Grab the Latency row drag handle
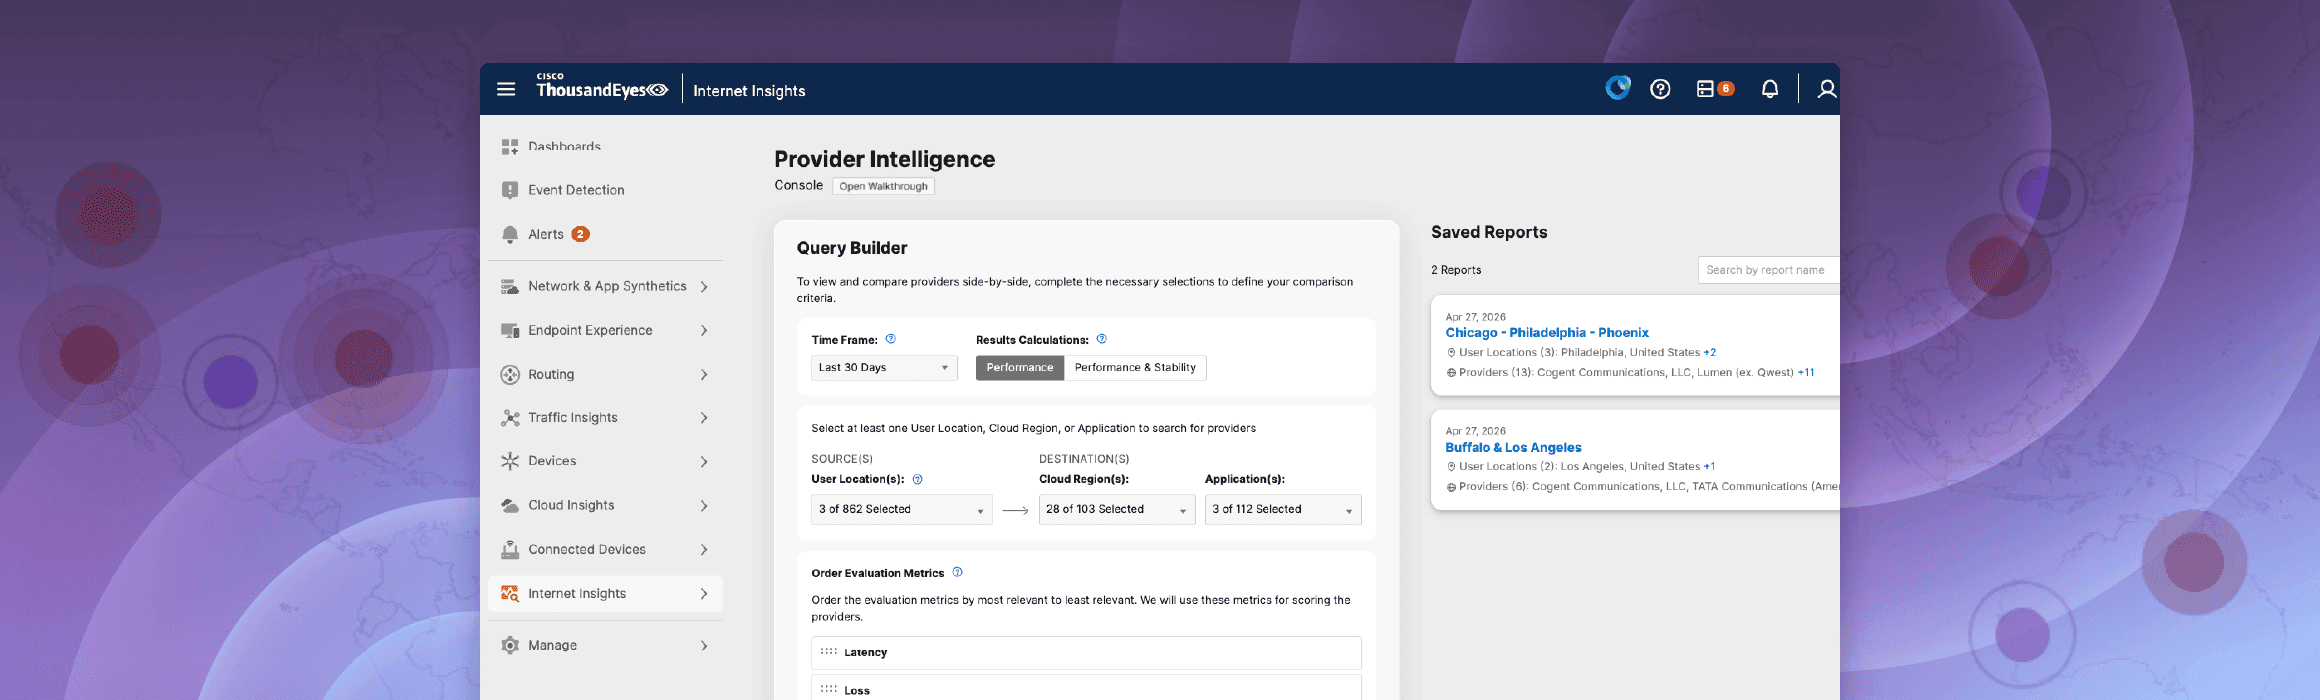The image size is (2320, 700). click(x=829, y=651)
